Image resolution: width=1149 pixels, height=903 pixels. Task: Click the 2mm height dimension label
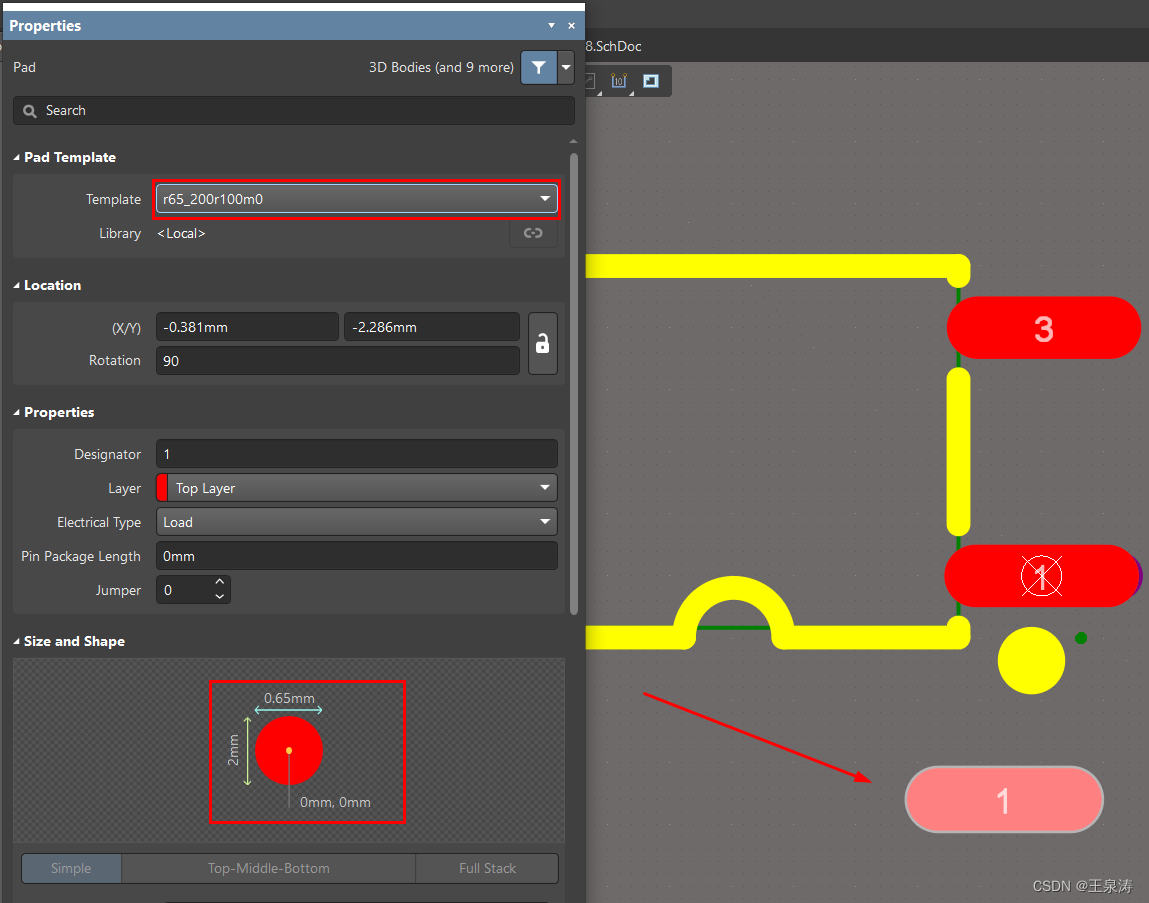click(x=233, y=751)
